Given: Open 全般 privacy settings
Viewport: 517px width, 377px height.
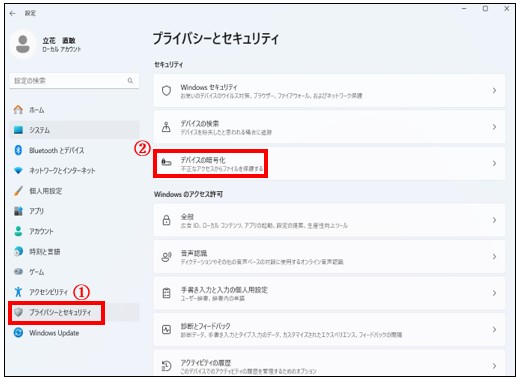Looking at the screenshot, I should 329,220.
